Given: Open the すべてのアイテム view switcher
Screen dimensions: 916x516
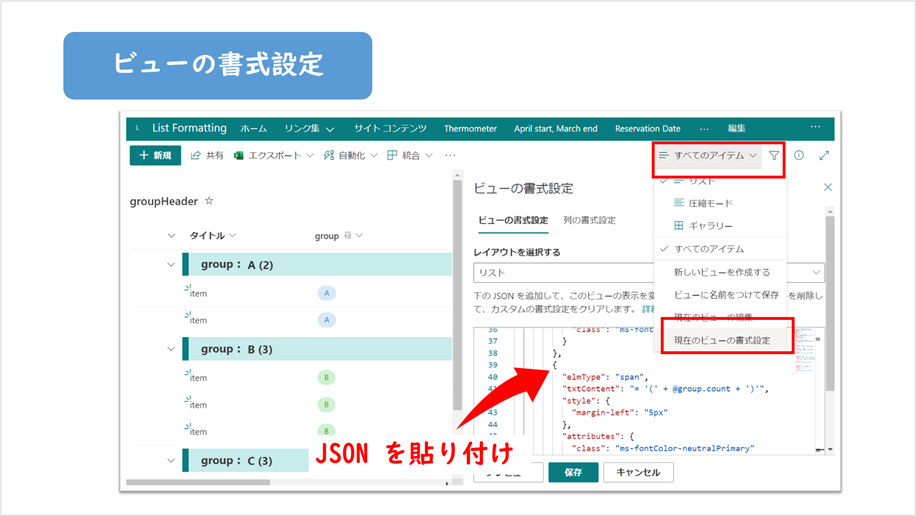Looking at the screenshot, I should point(708,155).
